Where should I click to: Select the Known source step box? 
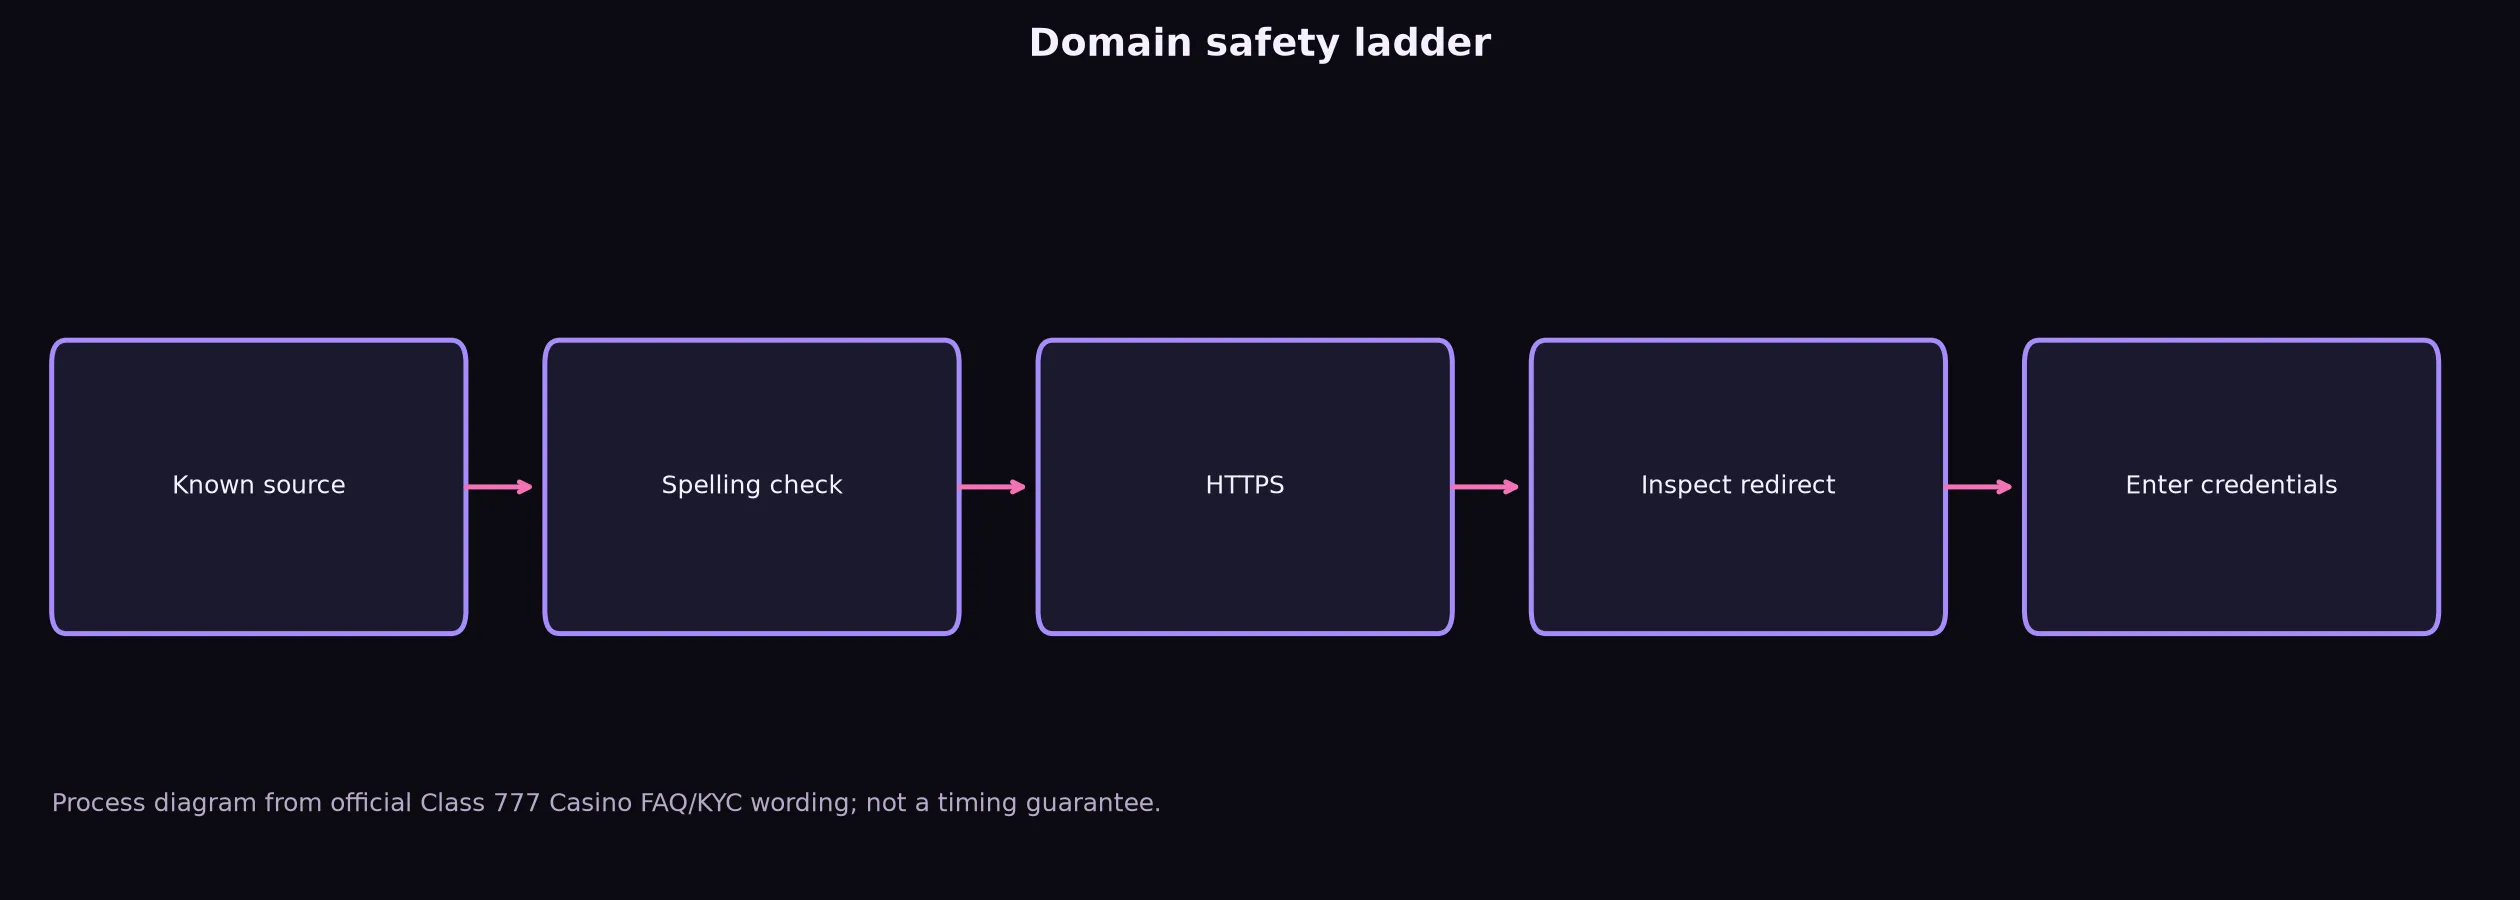259,487
